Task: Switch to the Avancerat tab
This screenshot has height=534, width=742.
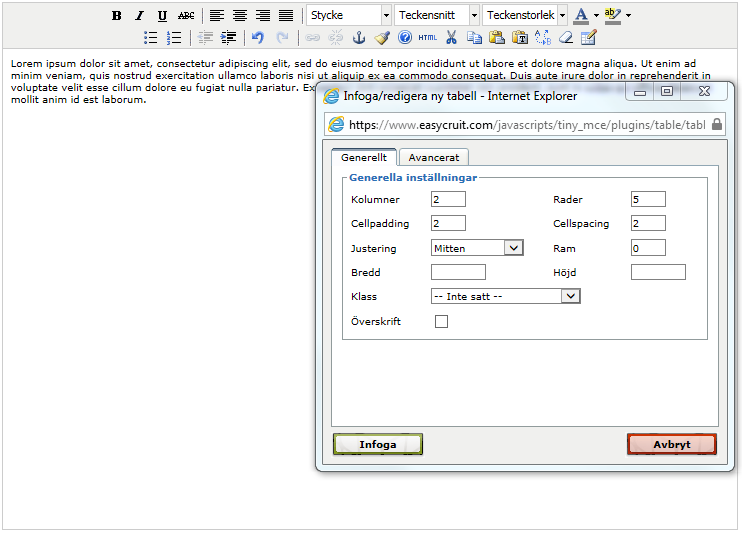Action: [434, 158]
